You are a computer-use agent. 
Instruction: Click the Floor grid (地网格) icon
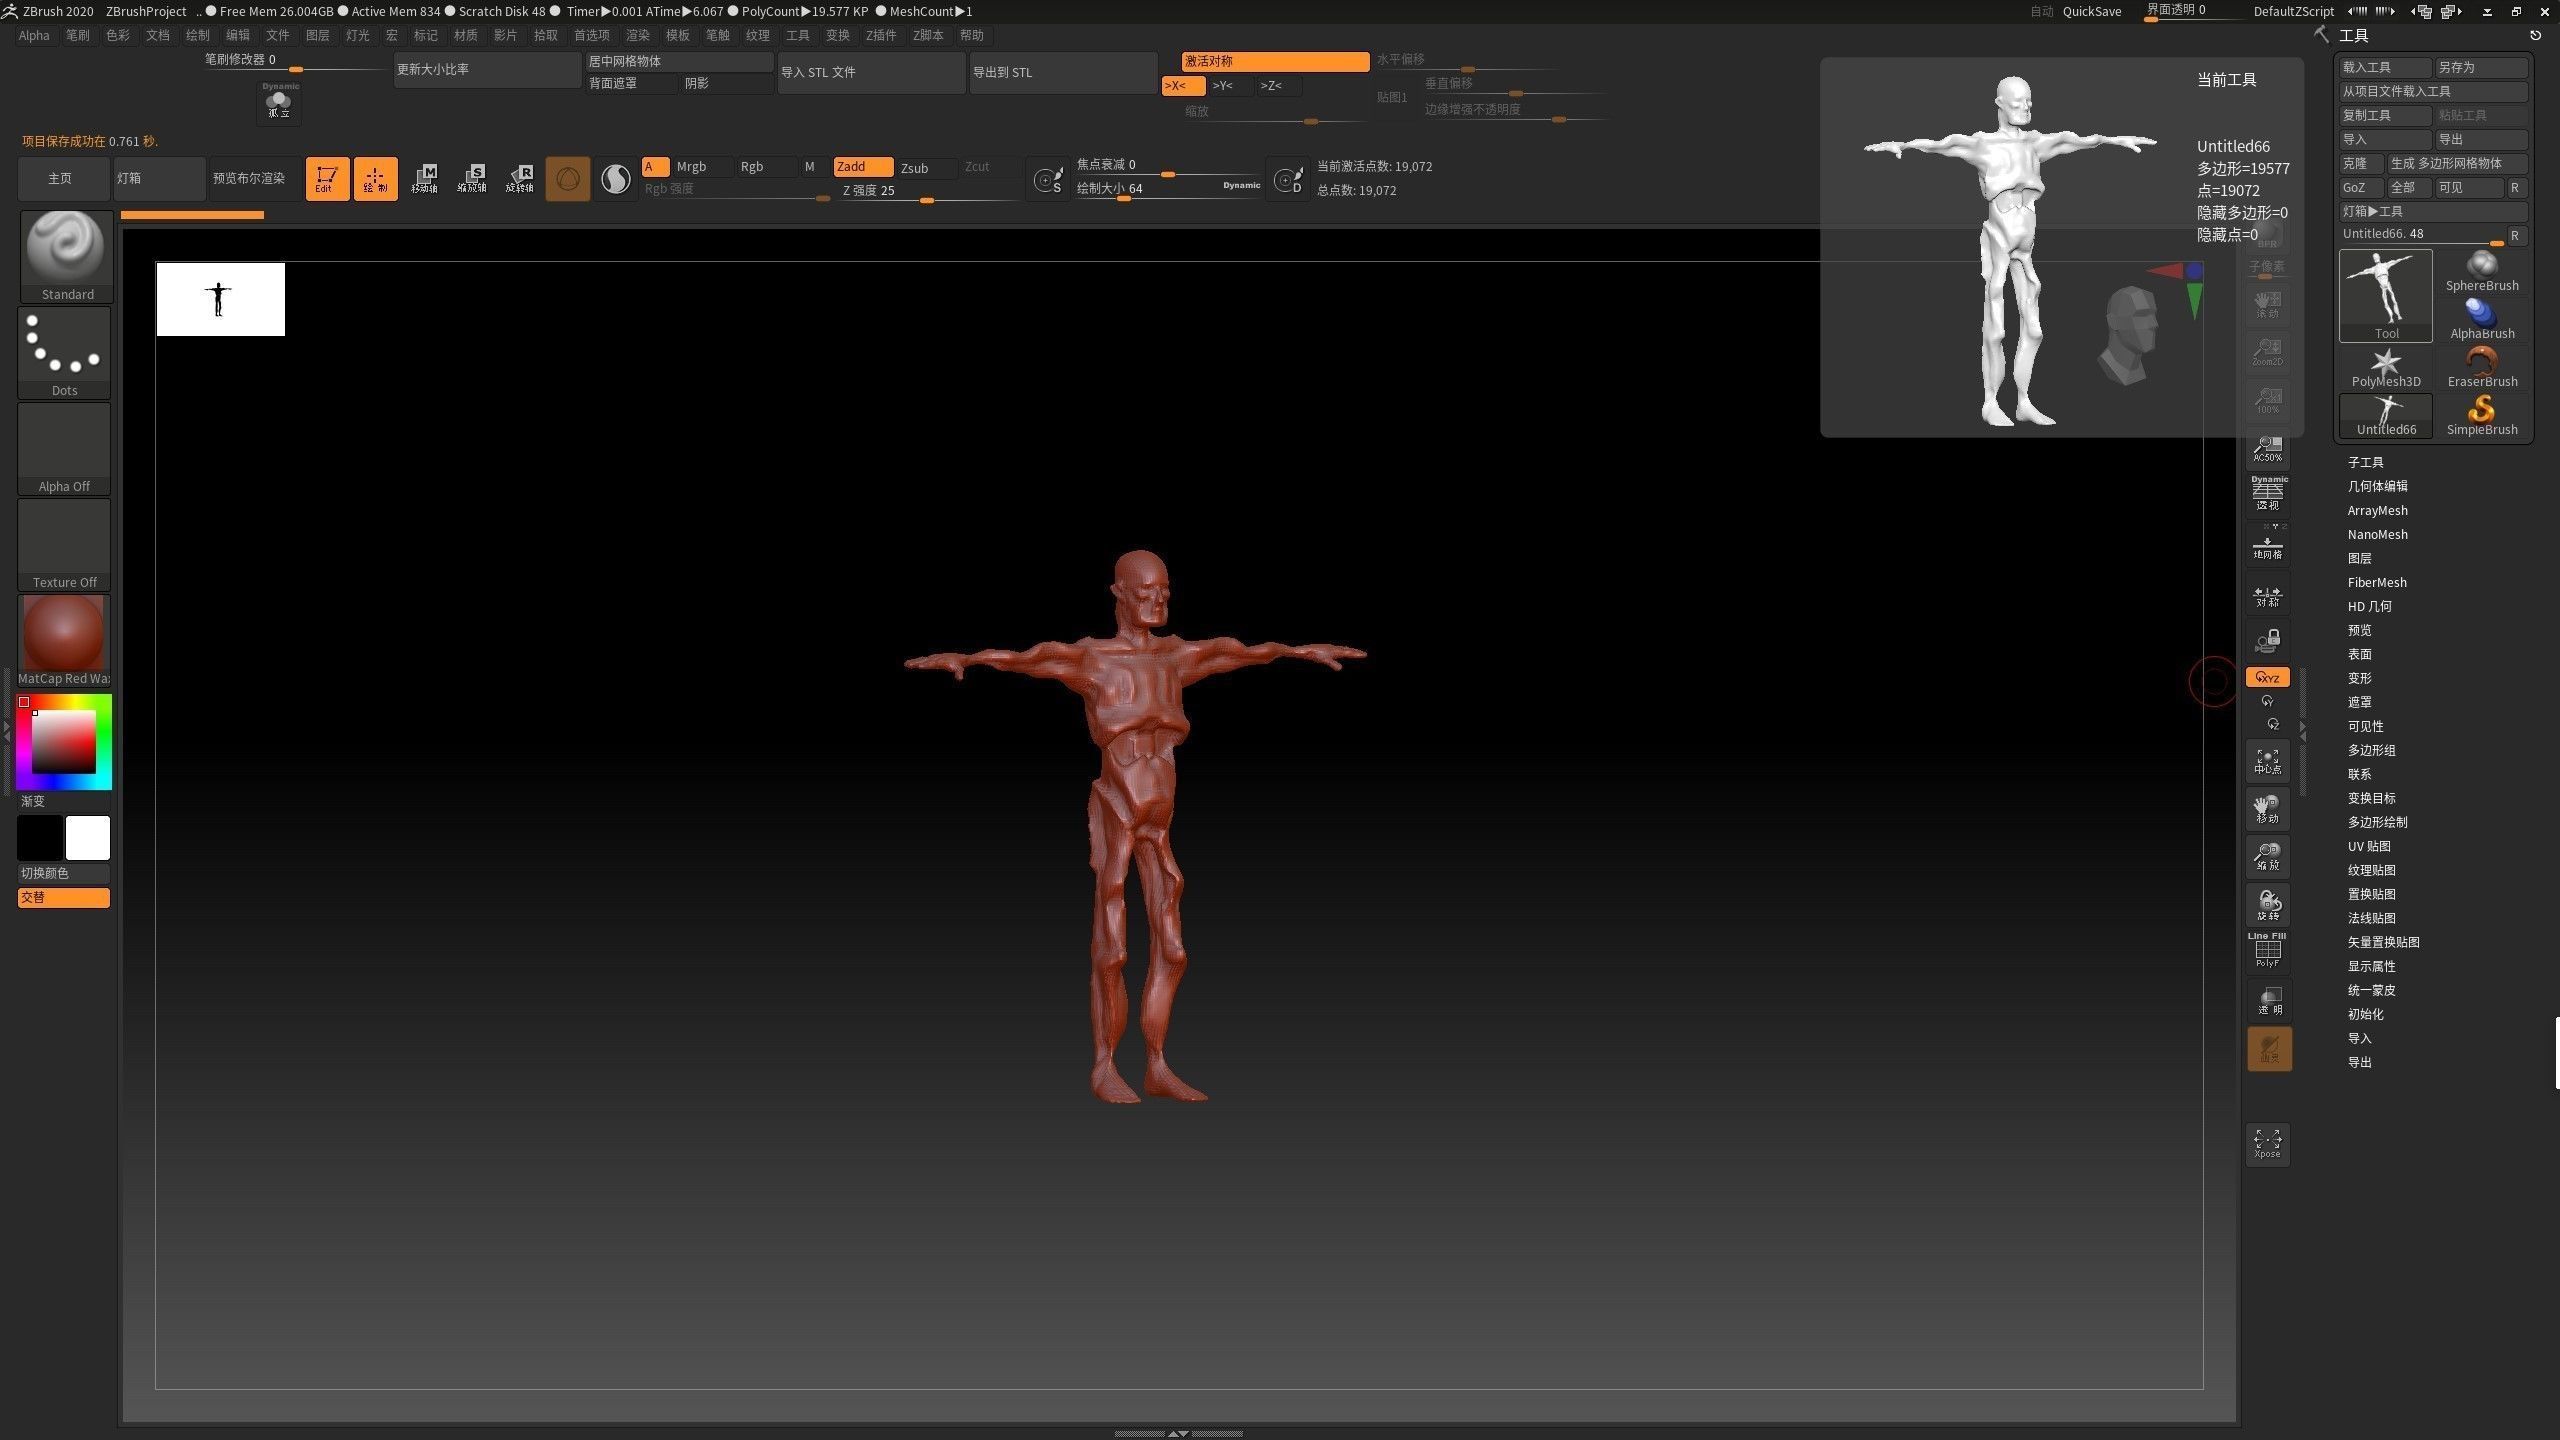pos(2268,546)
